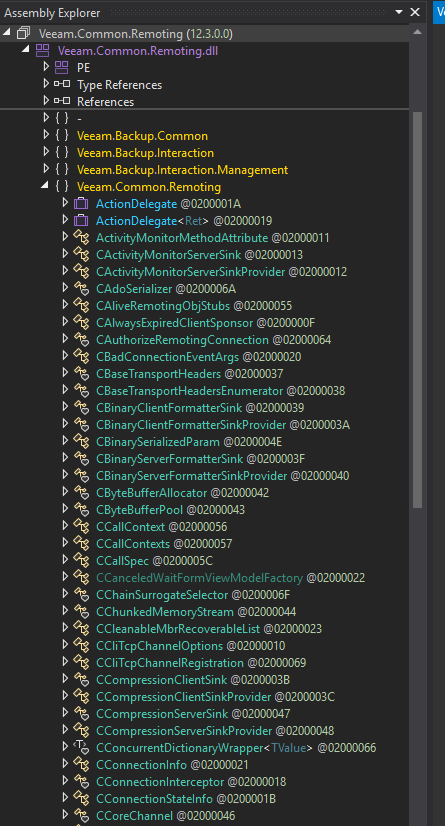
Task: Collapse the Veeam.Common.Remoting namespace
Action: click(45, 186)
